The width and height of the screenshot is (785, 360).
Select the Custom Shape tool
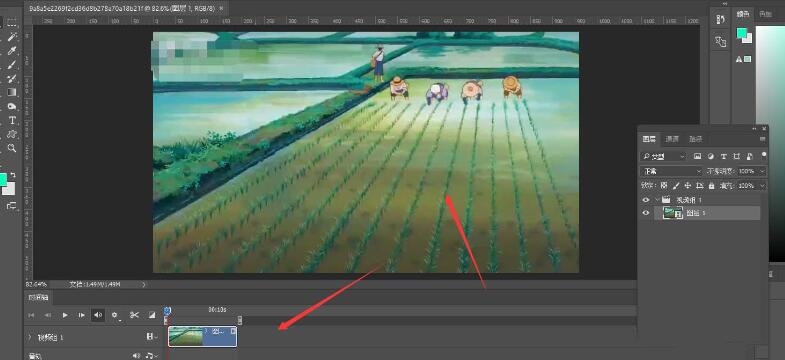pyautogui.click(x=12, y=134)
